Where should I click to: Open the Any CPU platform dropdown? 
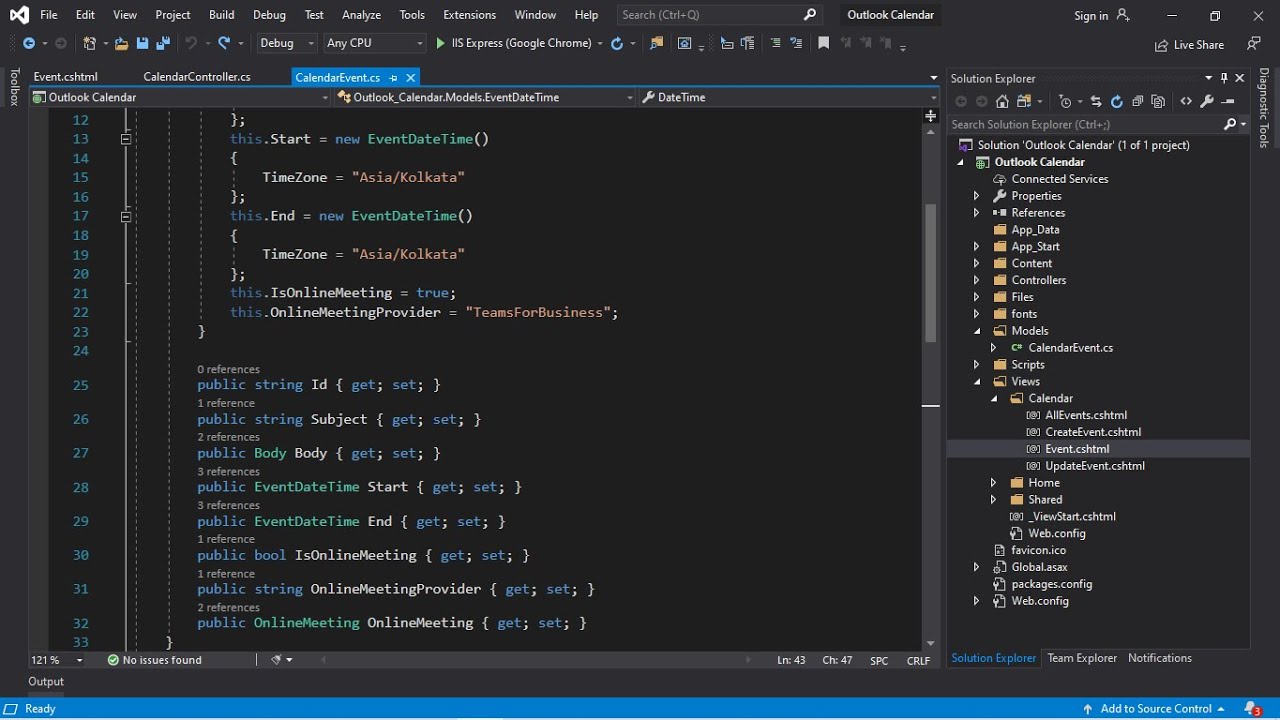[375, 43]
